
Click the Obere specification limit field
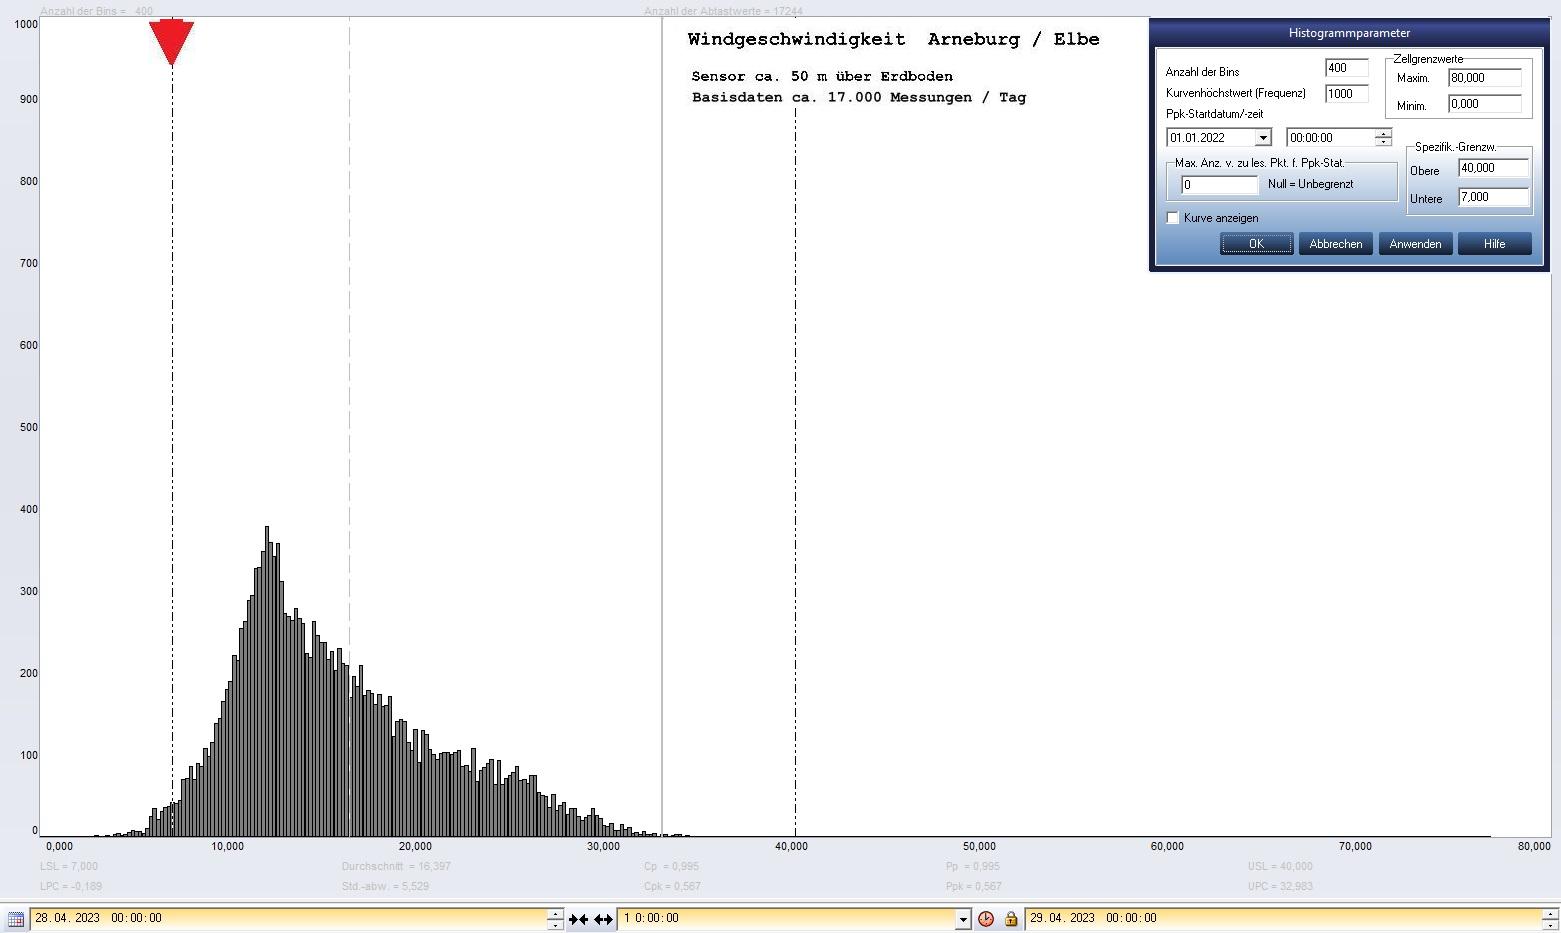coord(1493,169)
